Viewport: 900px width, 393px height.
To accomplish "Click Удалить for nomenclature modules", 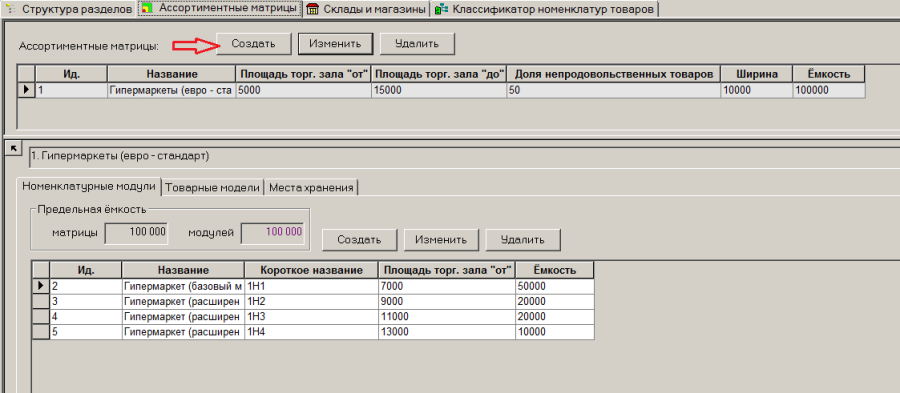I will 523,240.
